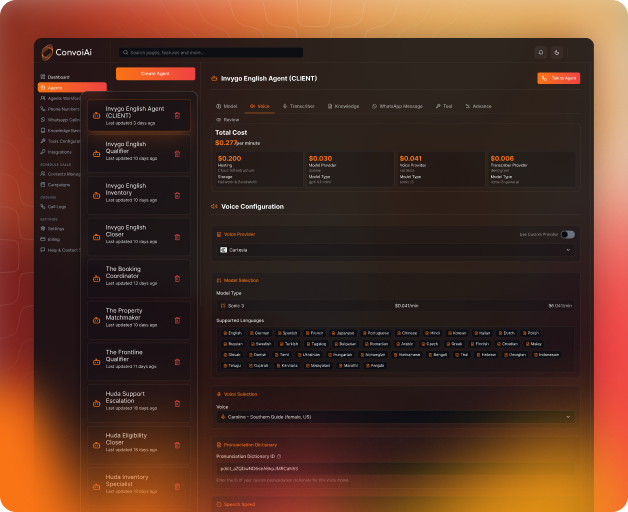Select The Booking Coordinator agent card
This screenshot has height=512, width=628.
point(139,279)
